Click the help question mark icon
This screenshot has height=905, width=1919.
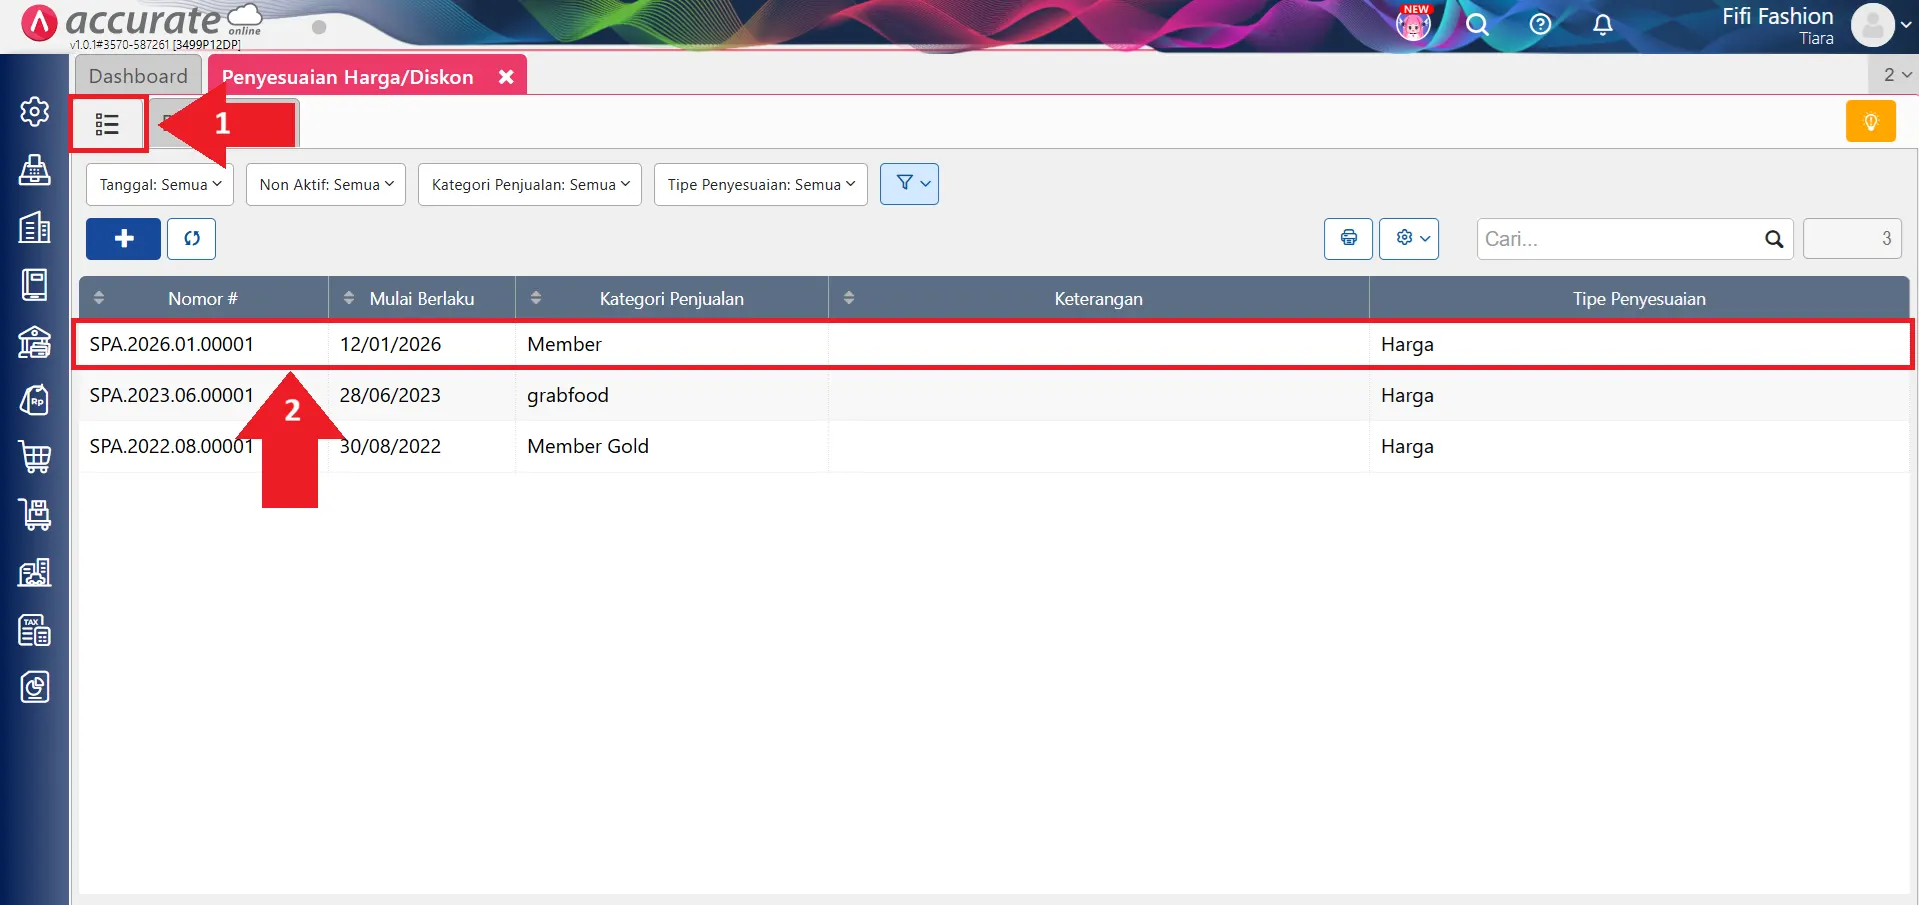(1540, 25)
